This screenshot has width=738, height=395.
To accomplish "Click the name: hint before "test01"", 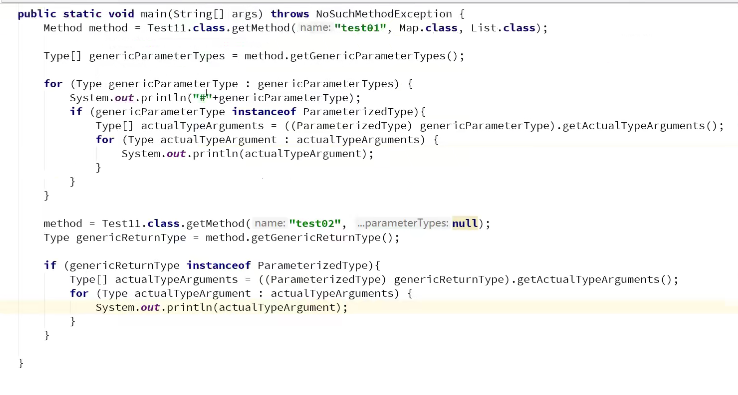I will coord(315,28).
